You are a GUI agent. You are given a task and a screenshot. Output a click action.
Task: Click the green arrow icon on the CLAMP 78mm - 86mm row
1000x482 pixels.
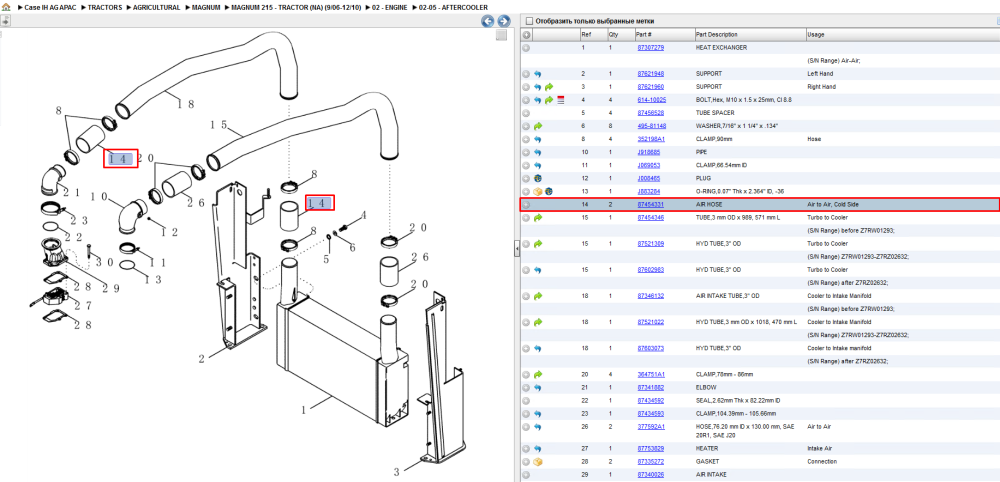click(x=538, y=374)
